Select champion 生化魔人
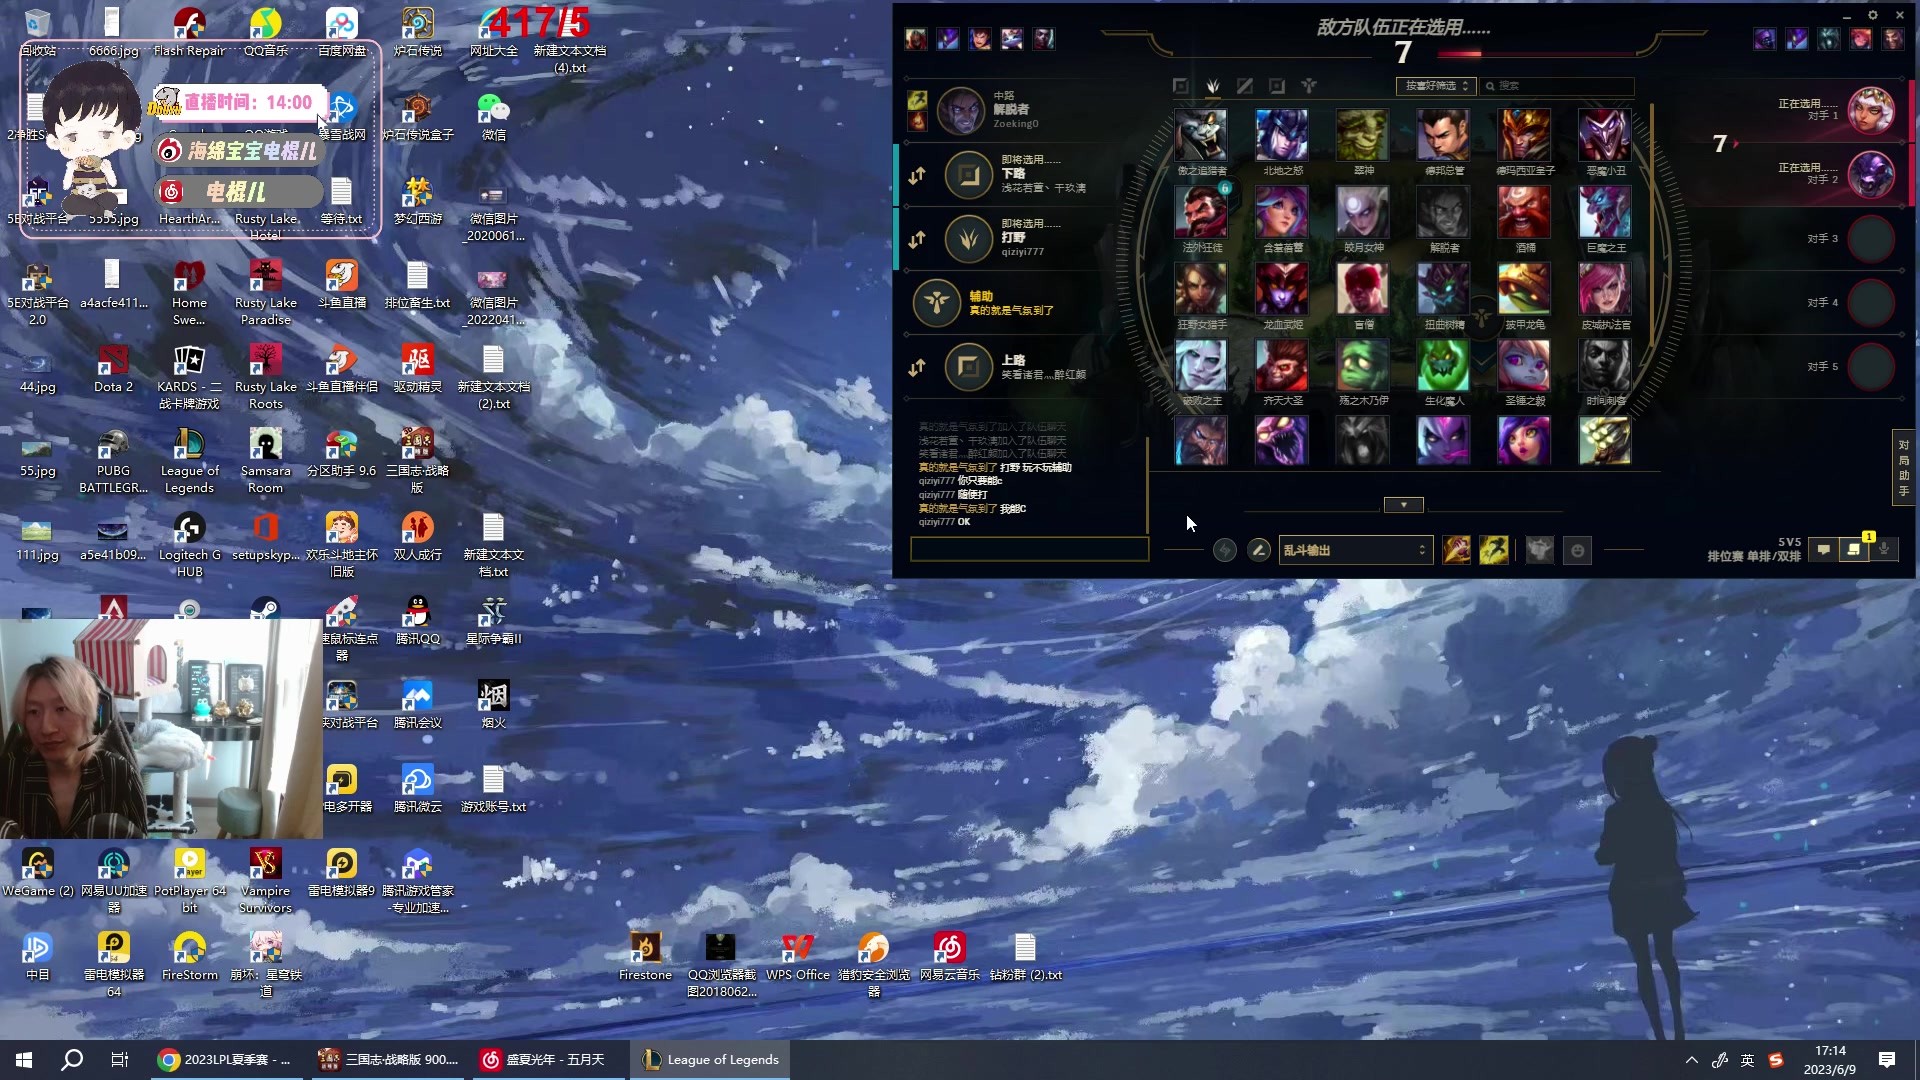Screen dimensions: 1920x1080 click(1443, 365)
